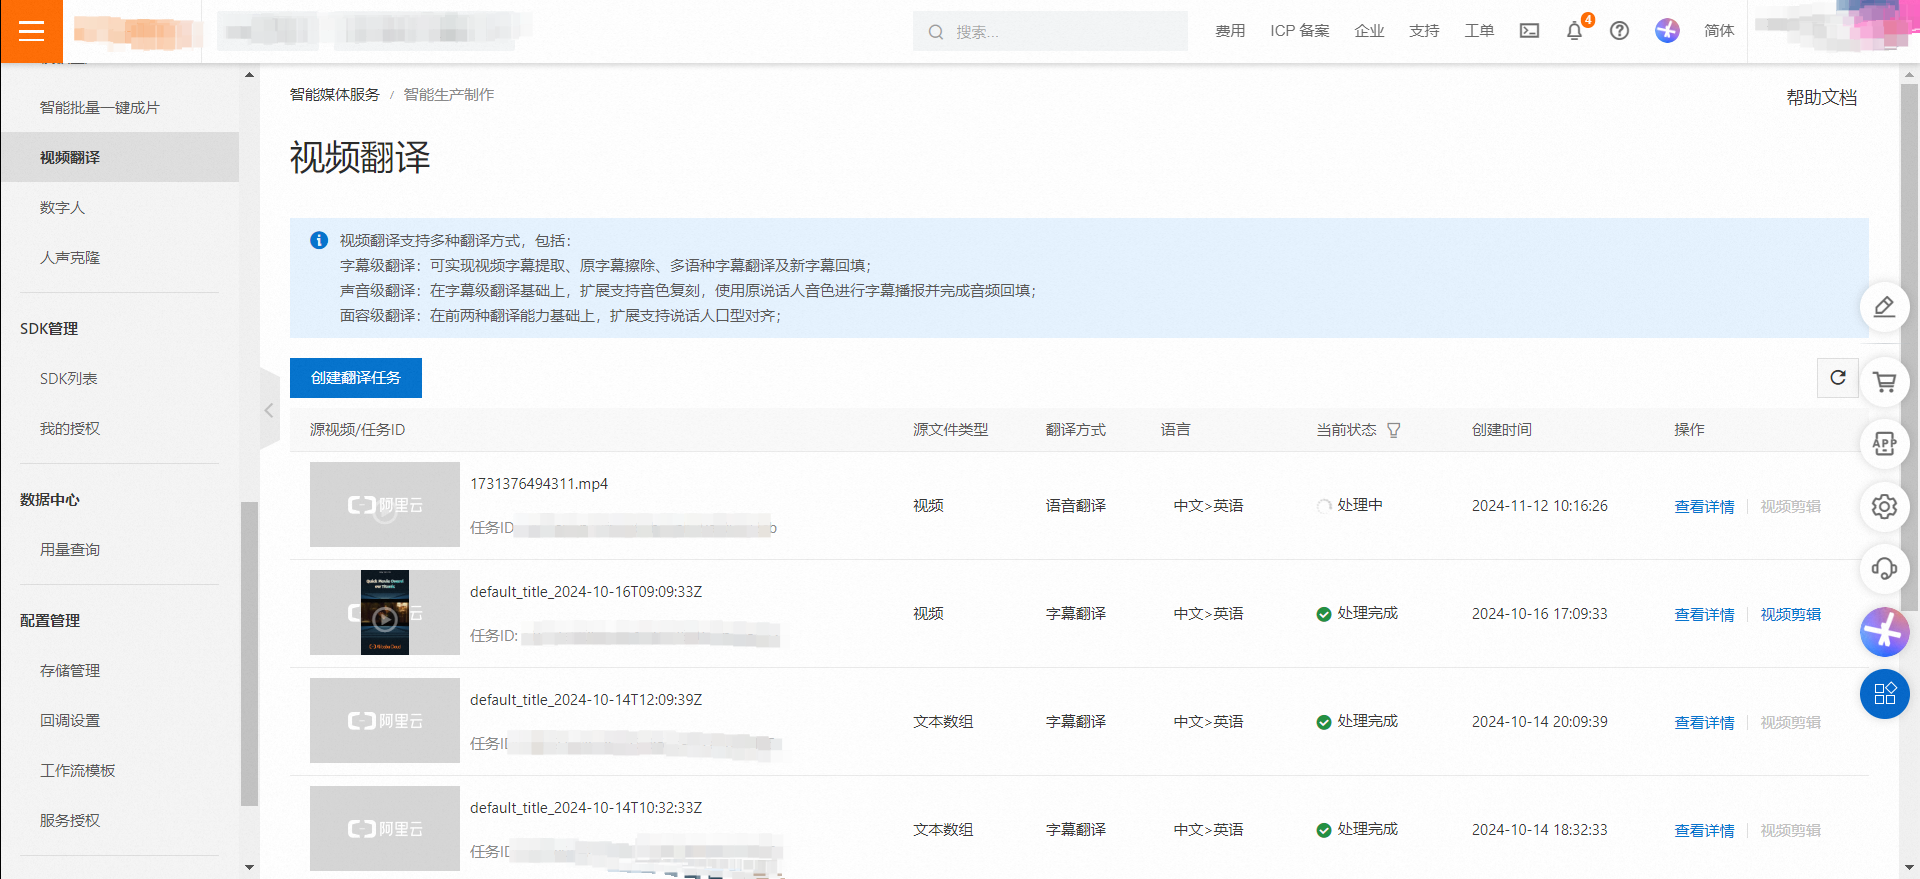Screen dimensions: 1920x879
Task: Open 费用 menu in header
Action: point(1230,31)
